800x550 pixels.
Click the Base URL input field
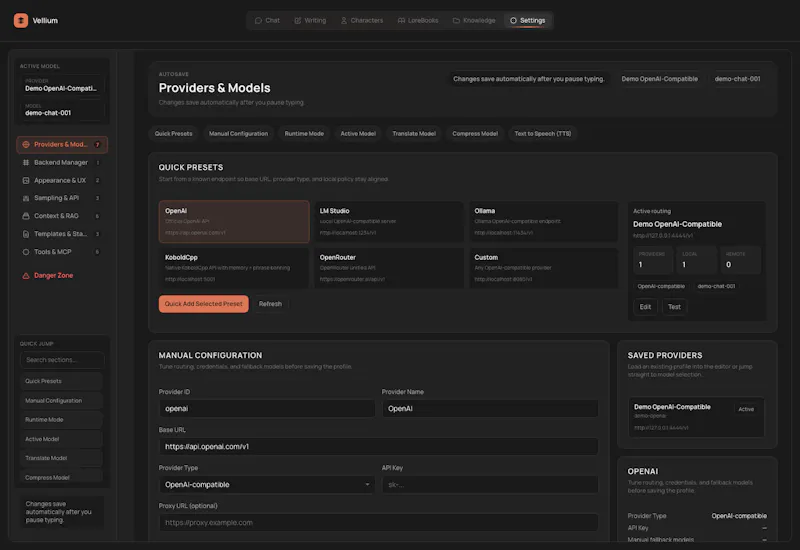point(379,446)
